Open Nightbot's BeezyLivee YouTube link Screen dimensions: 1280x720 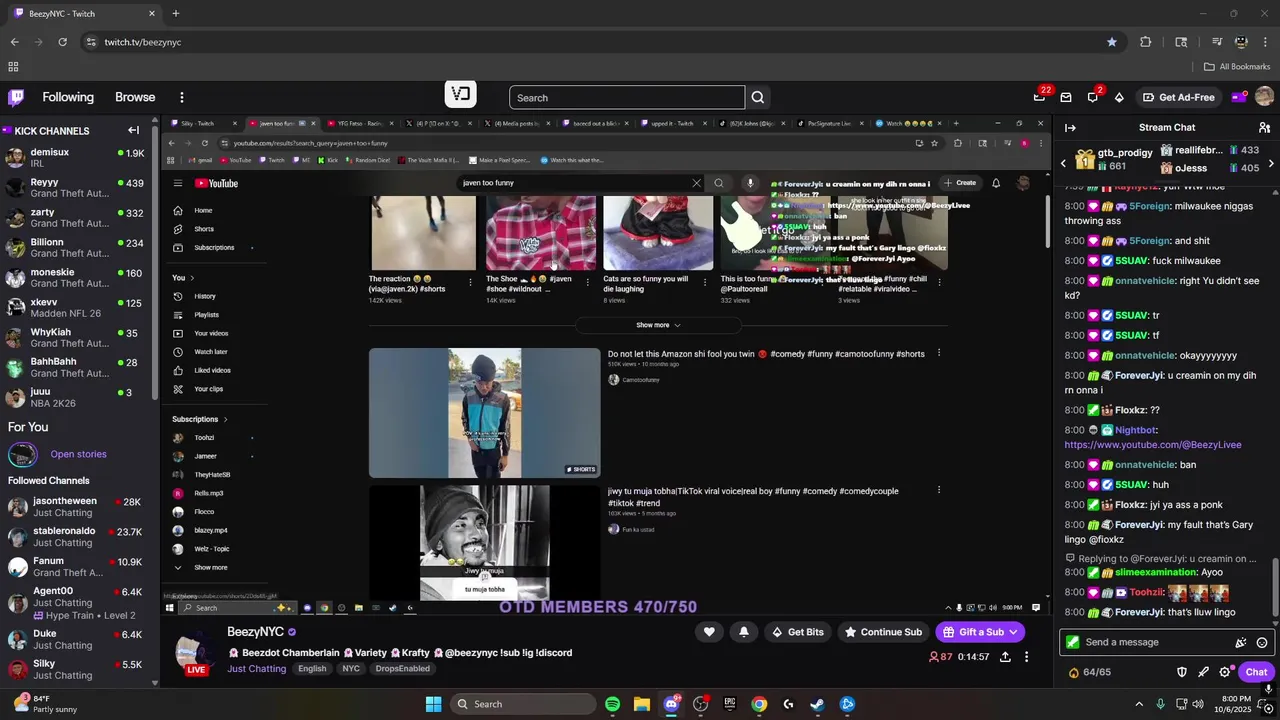coord(1152,444)
